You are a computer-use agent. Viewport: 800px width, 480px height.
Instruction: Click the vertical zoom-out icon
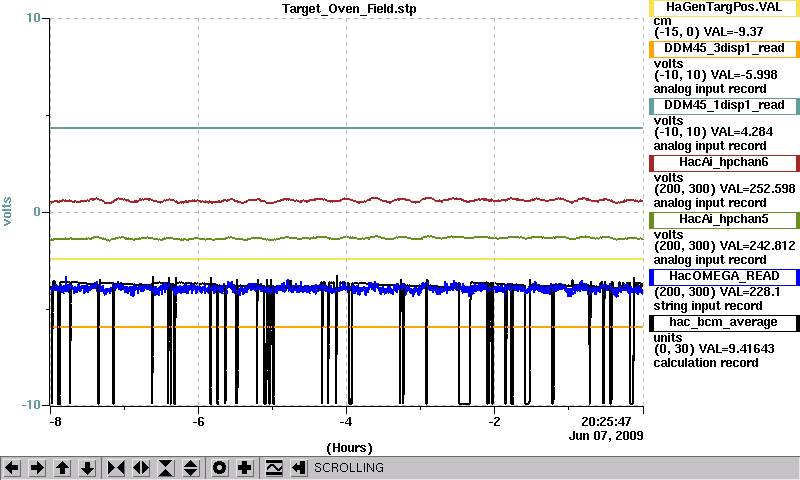[191, 468]
